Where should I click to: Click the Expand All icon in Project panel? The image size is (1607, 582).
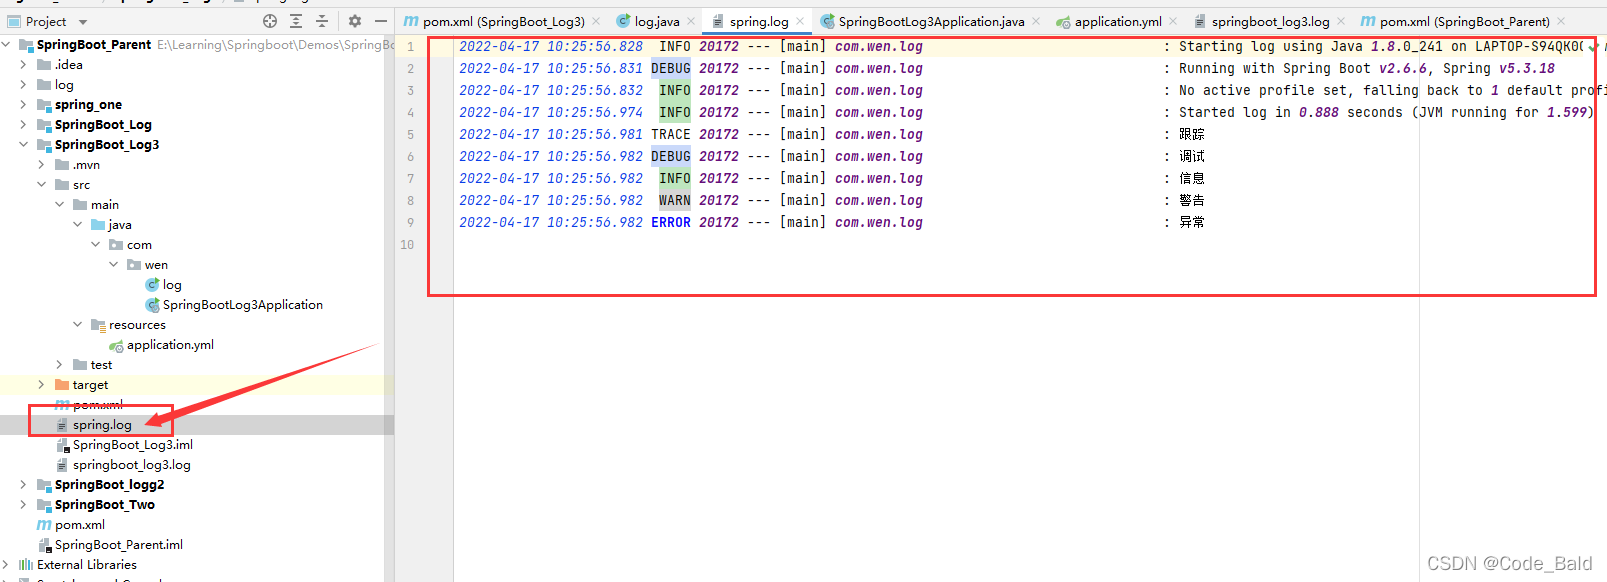pos(296,21)
